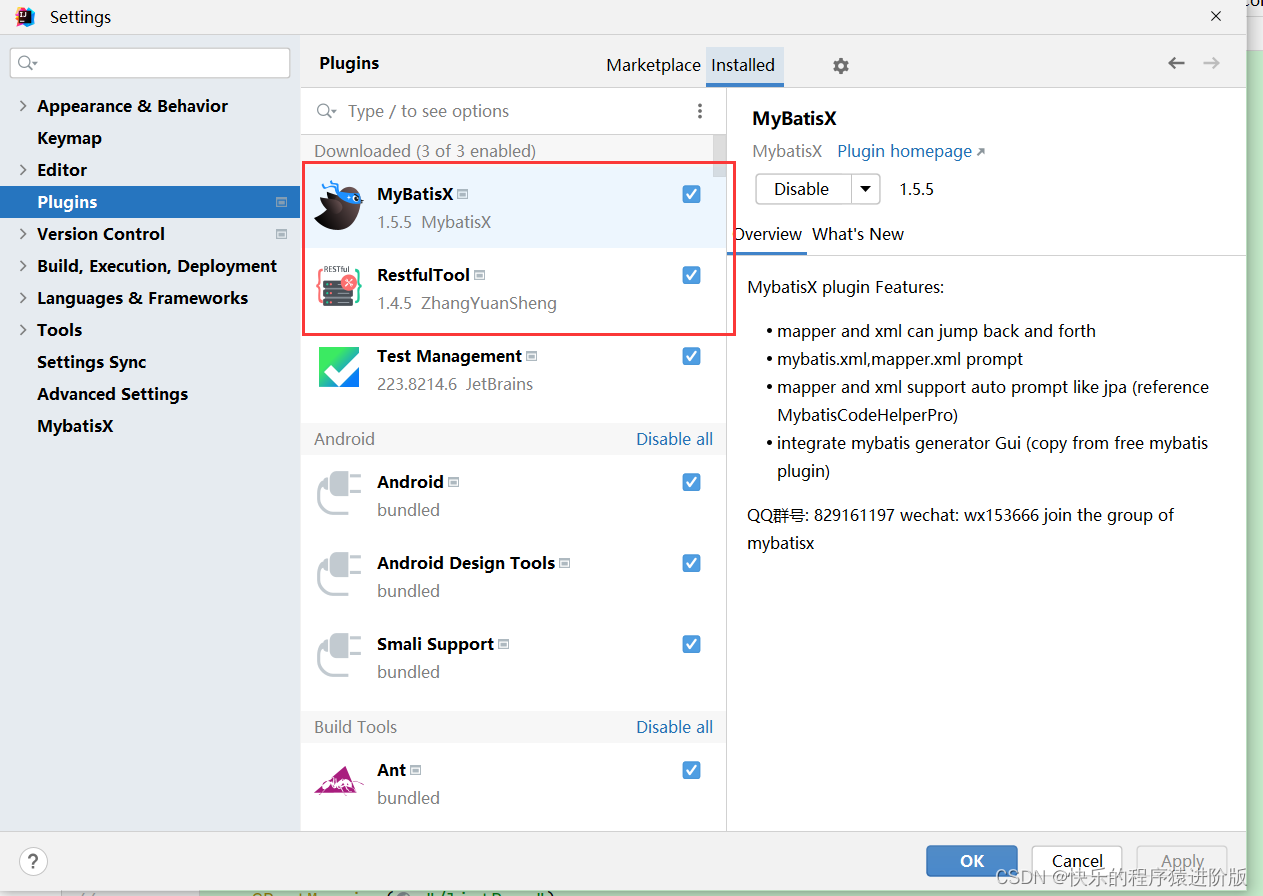Expand the Version Control tree node
1263x896 pixels.
tap(22, 234)
